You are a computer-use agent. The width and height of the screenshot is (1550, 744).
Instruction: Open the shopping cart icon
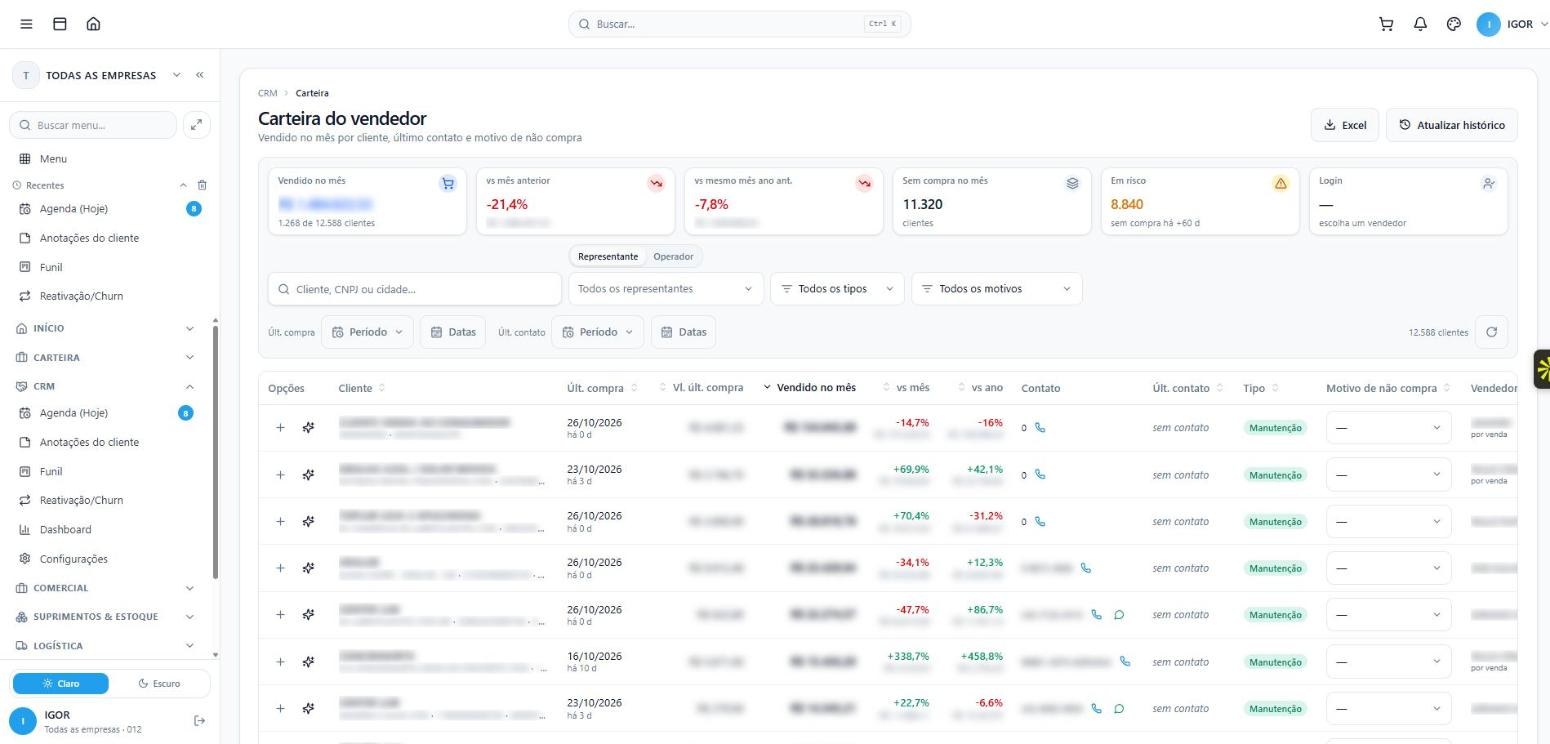(1386, 24)
